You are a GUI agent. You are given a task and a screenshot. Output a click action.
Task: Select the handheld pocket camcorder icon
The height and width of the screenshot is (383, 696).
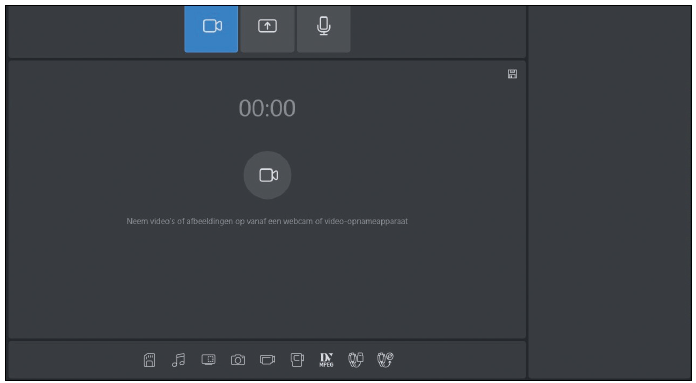pyautogui.click(x=297, y=359)
